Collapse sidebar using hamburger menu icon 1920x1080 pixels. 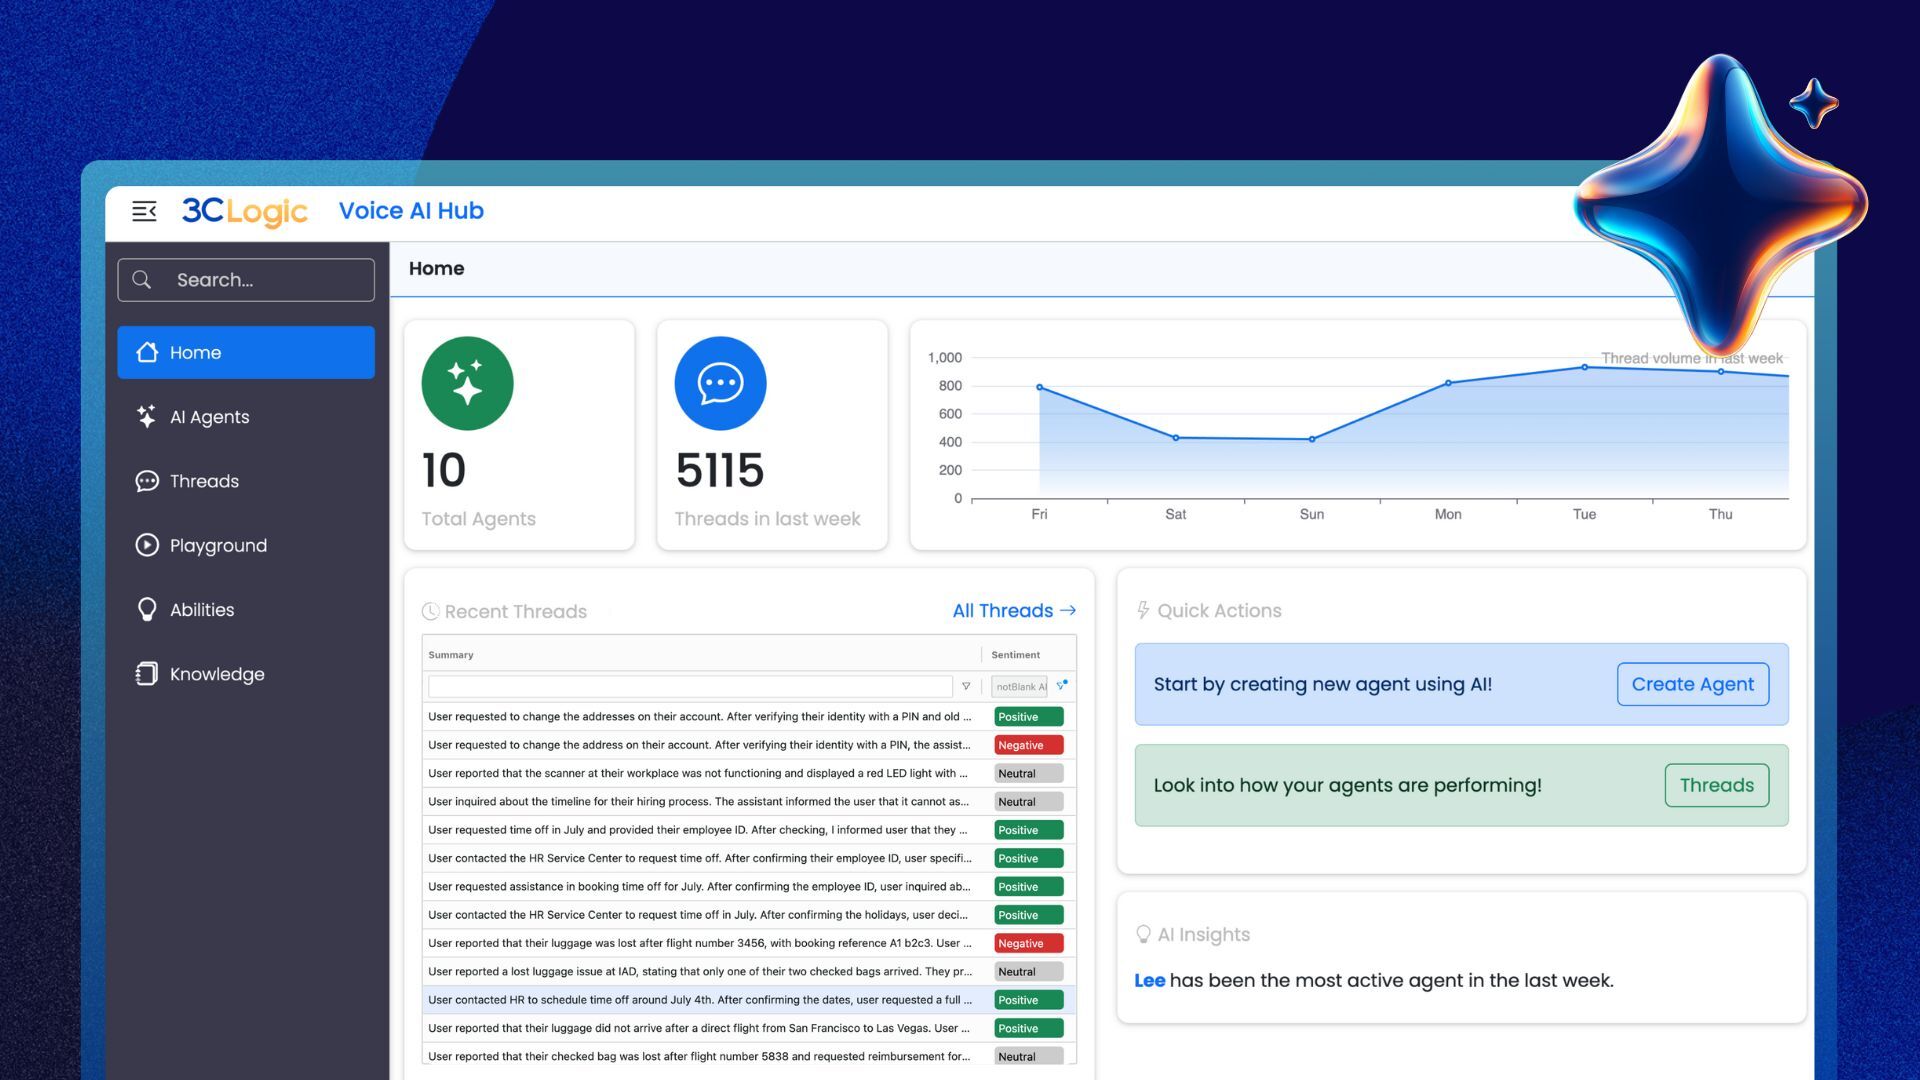pyautogui.click(x=144, y=211)
